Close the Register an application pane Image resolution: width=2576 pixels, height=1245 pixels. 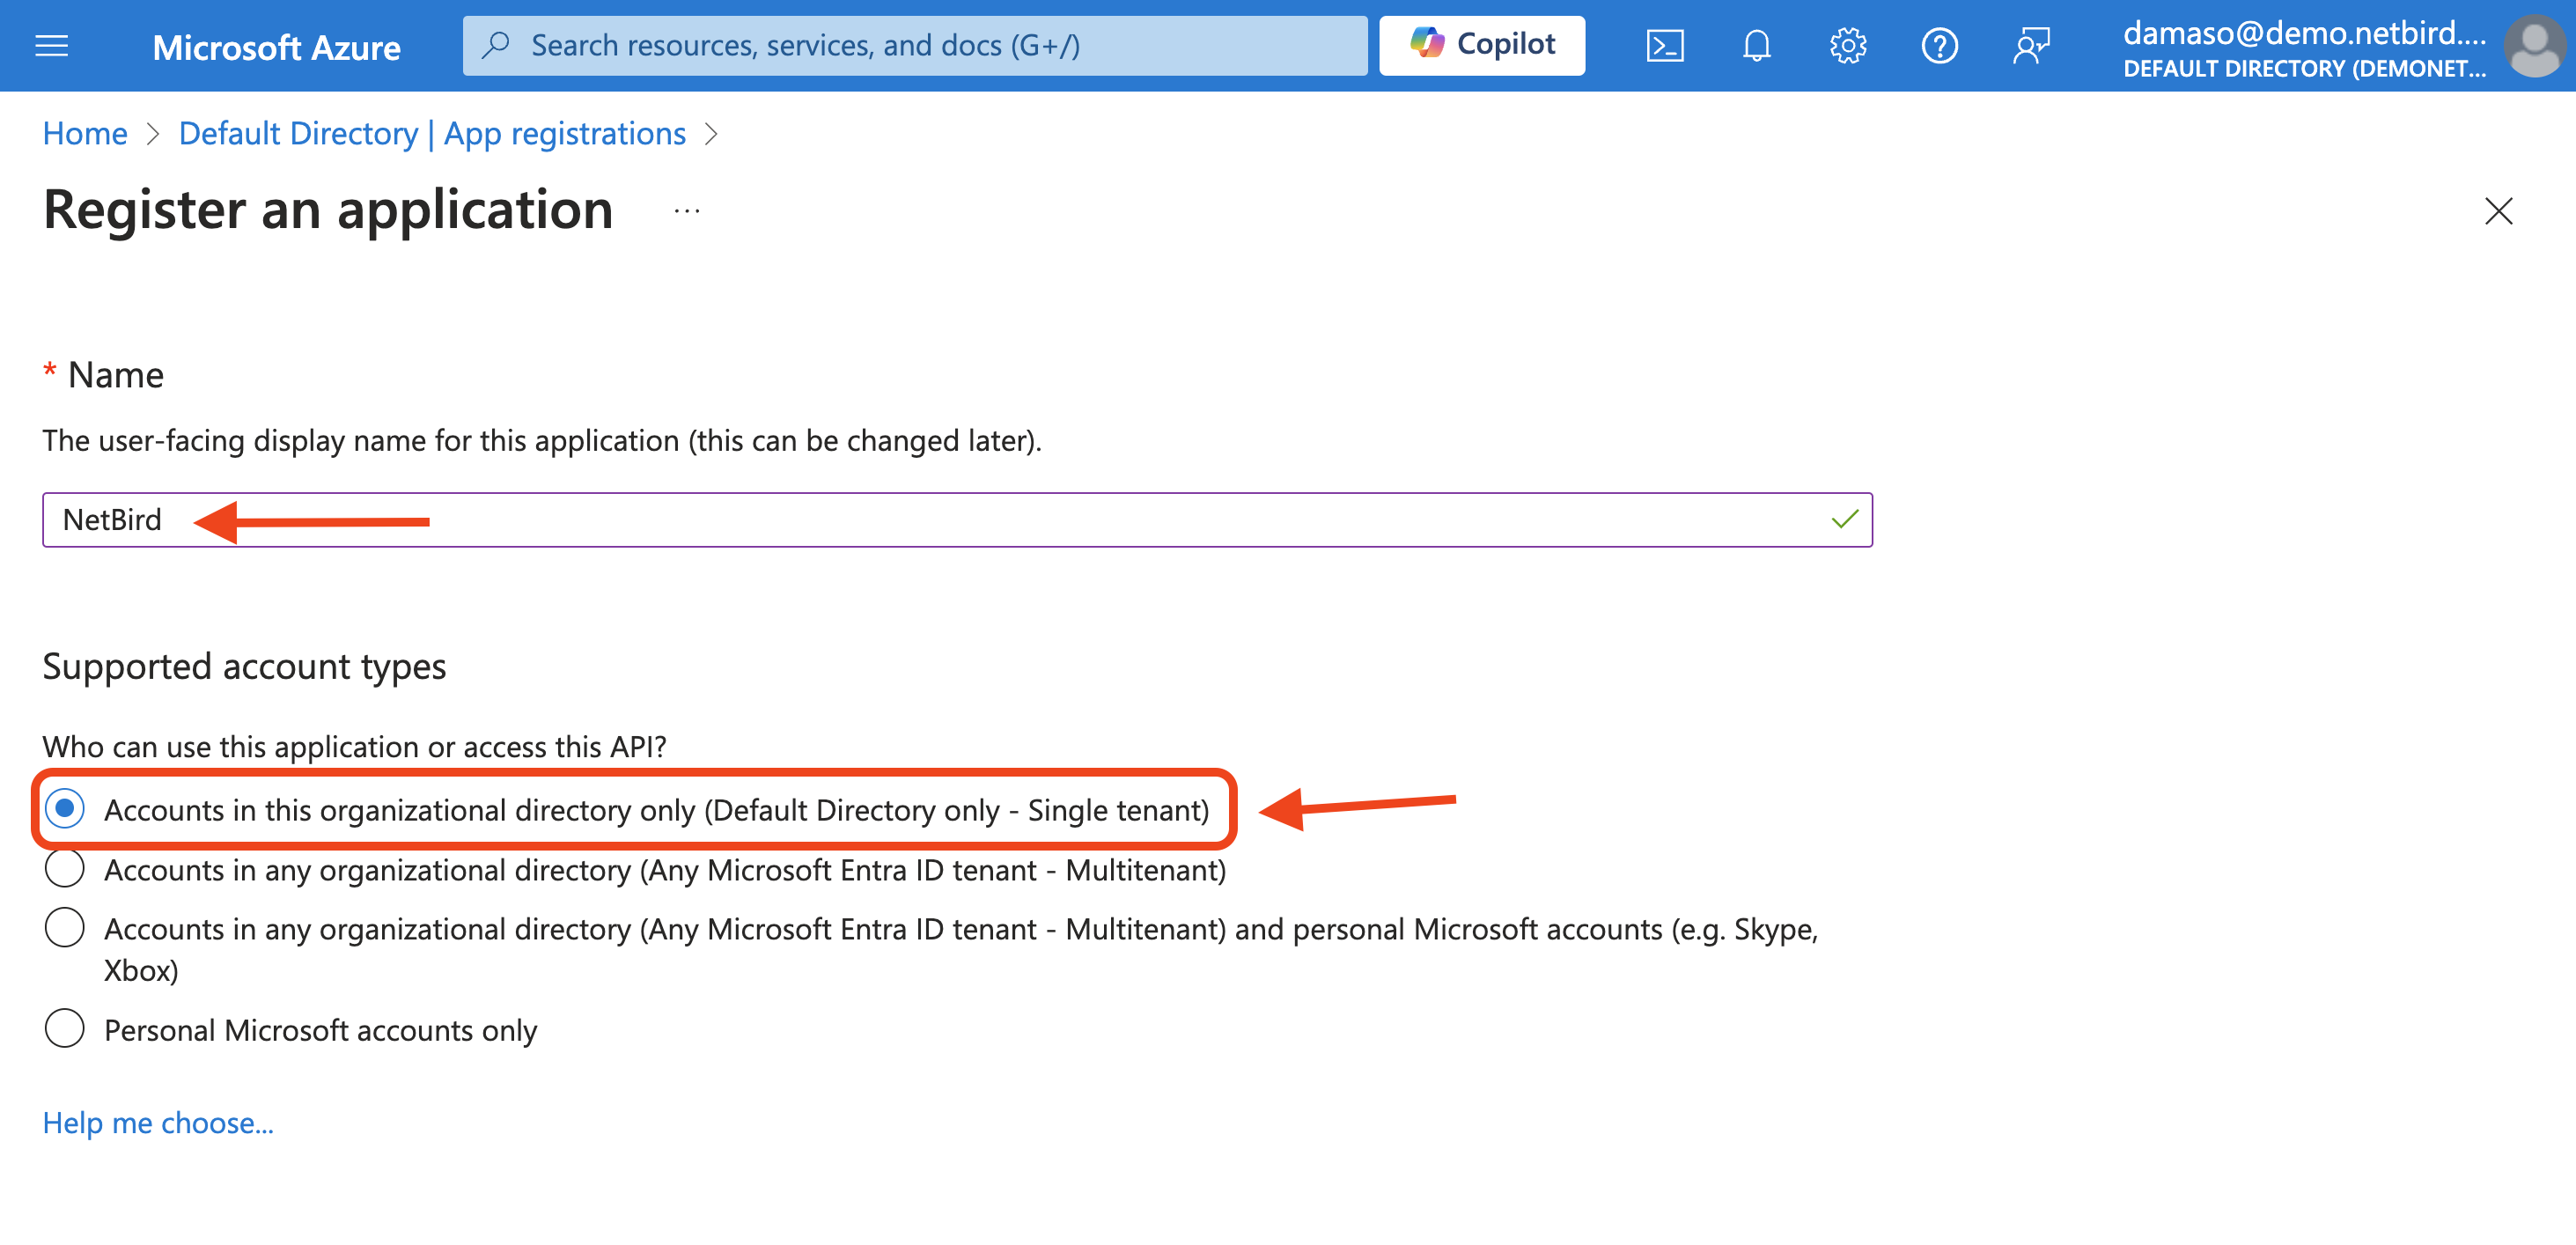point(2498,212)
